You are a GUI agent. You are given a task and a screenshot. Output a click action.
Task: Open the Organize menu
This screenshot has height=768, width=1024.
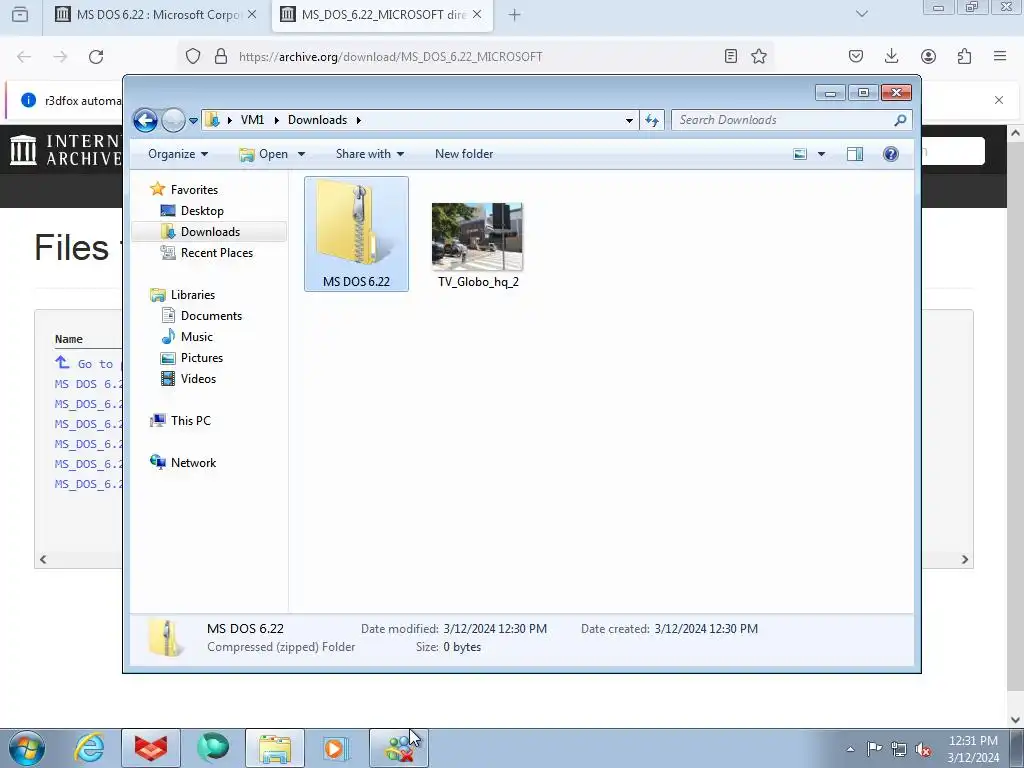coord(178,154)
